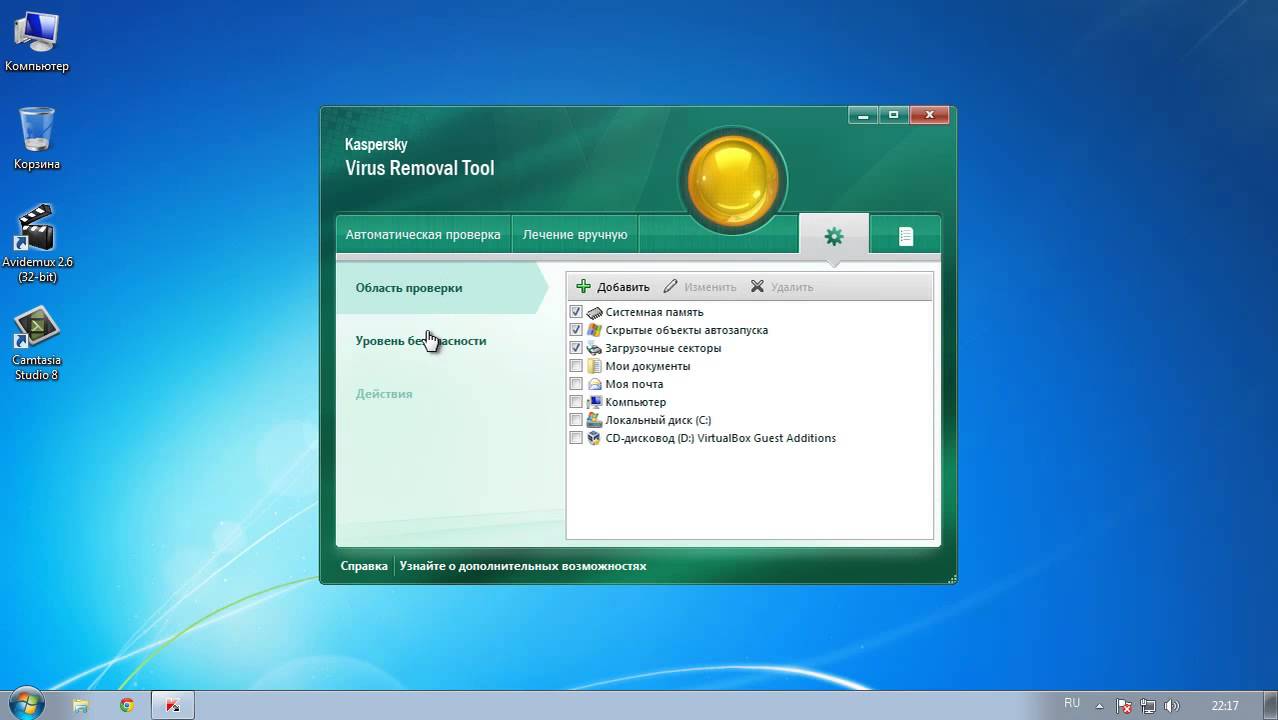
Task: Close the Kaspersky Virus Removal Tool
Action: point(929,115)
